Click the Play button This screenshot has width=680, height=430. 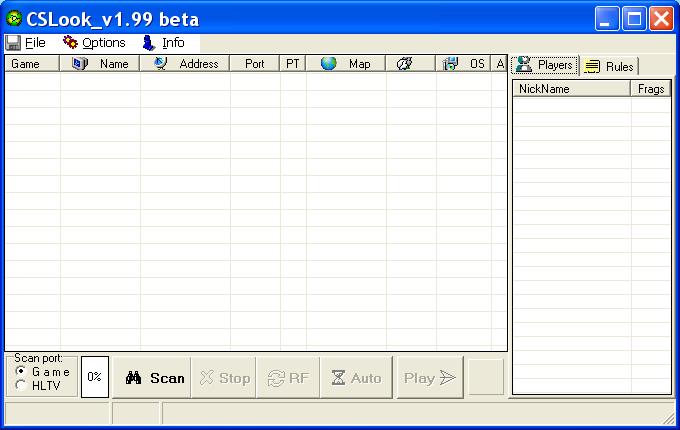(430, 378)
